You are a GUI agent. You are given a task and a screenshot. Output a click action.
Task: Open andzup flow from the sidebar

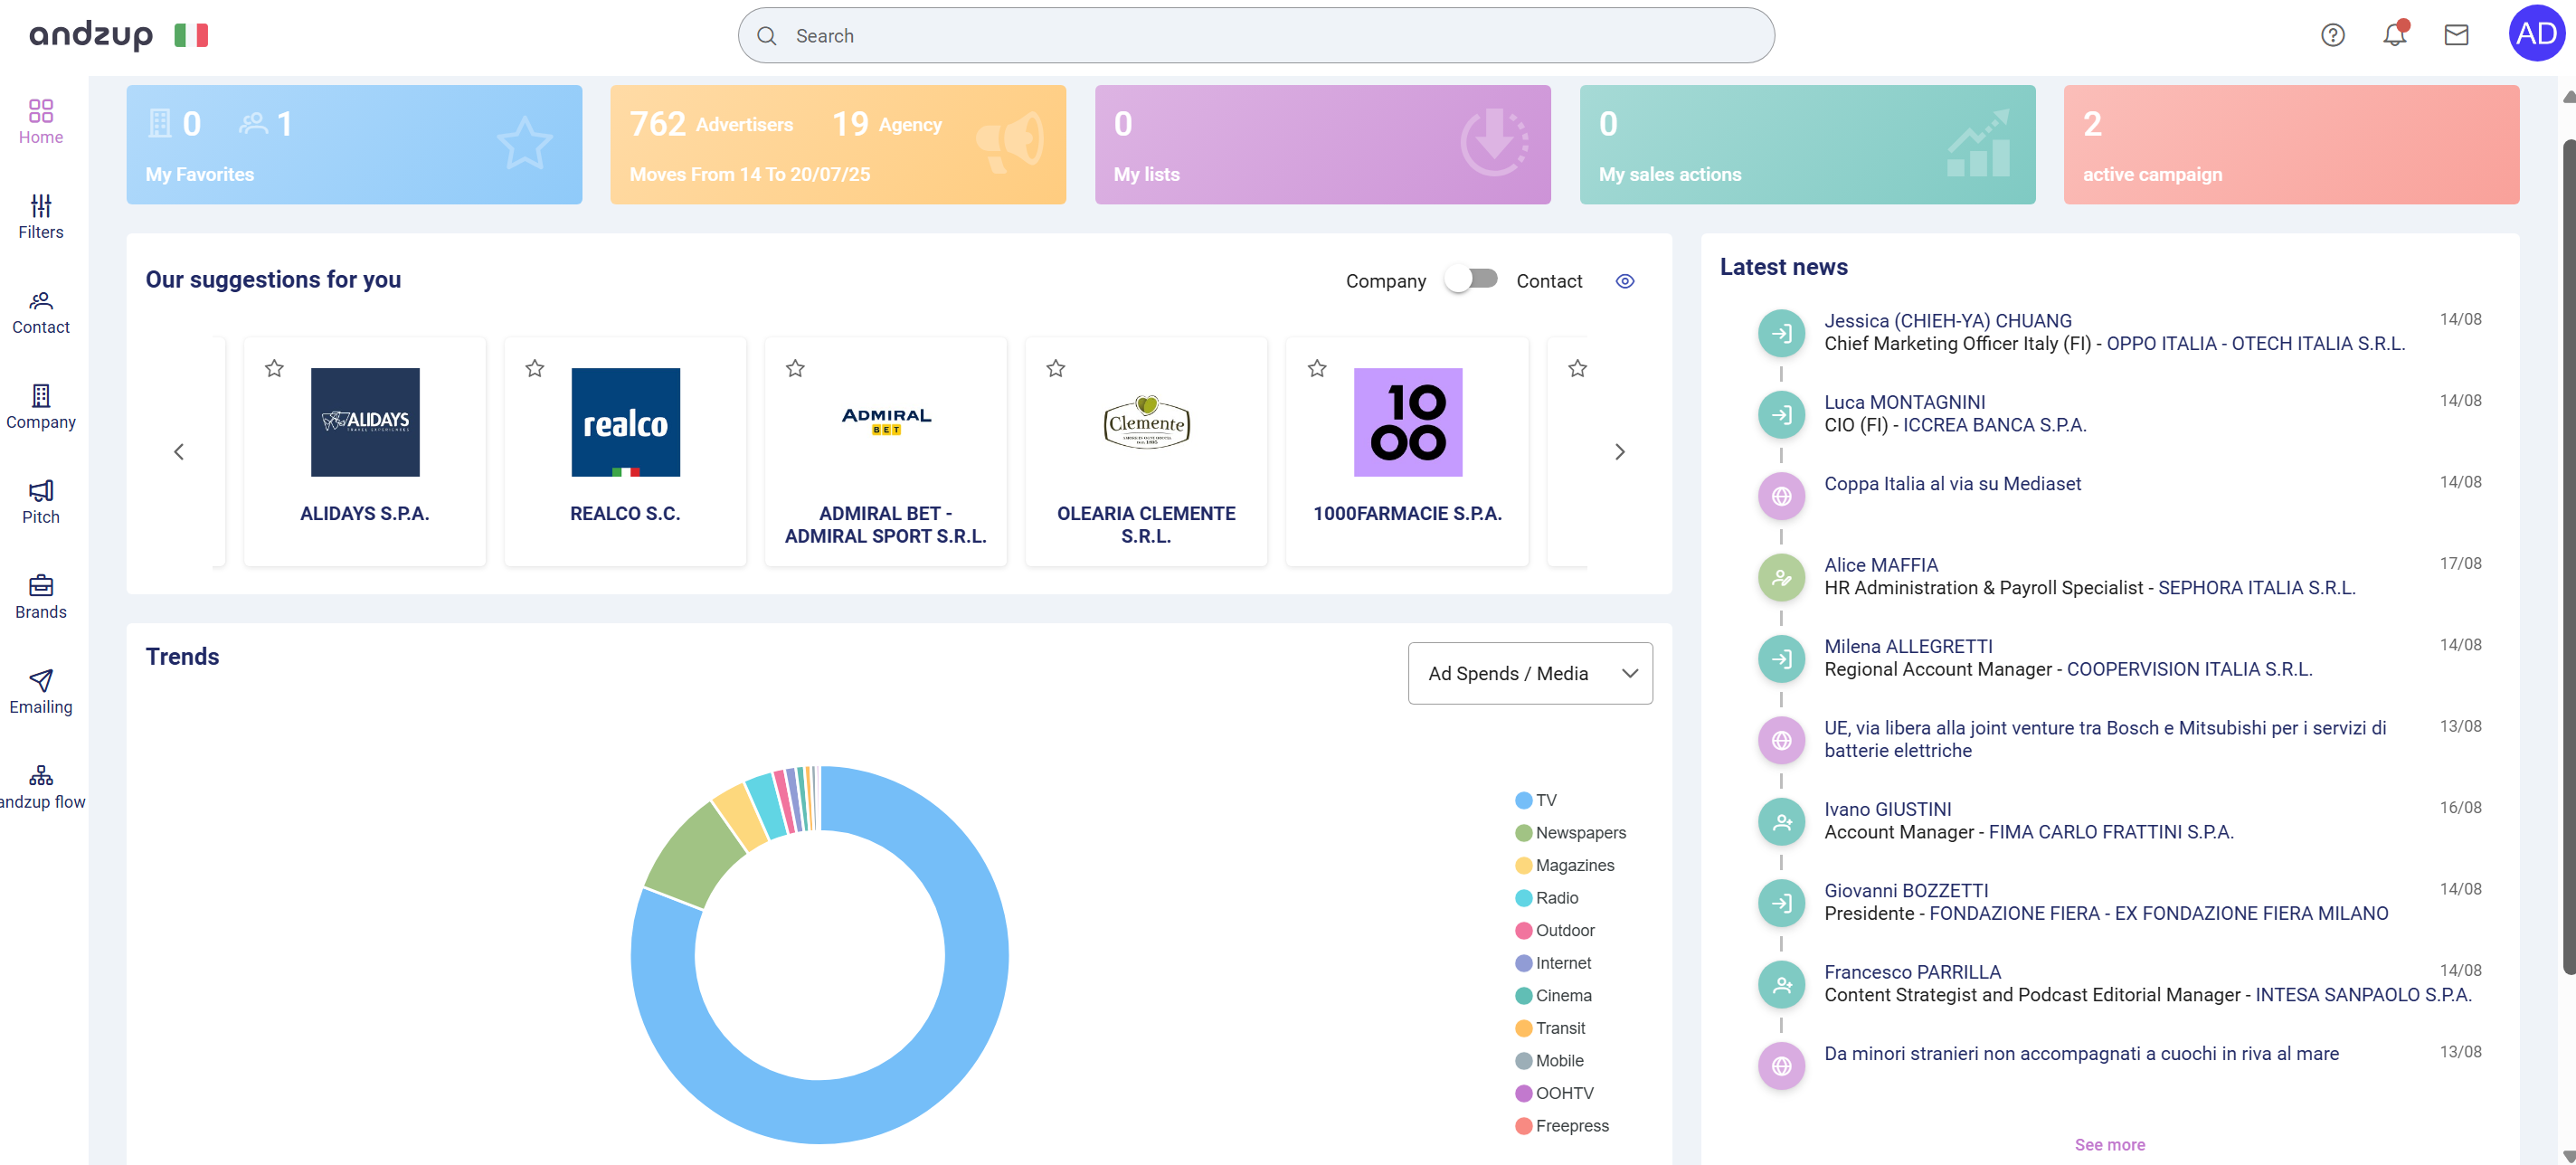click(x=41, y=787)
